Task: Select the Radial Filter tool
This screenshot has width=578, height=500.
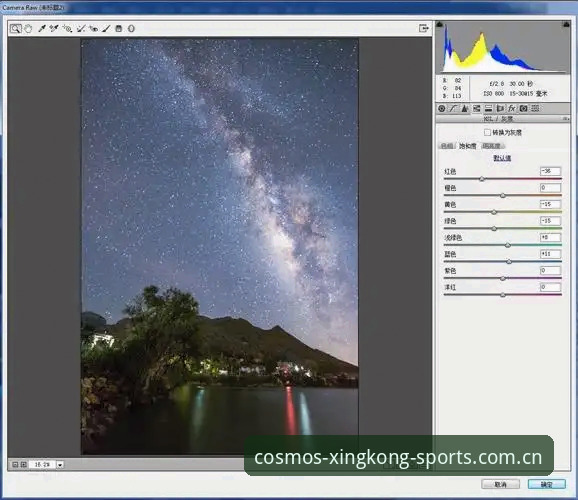Action: click(131, 28)
